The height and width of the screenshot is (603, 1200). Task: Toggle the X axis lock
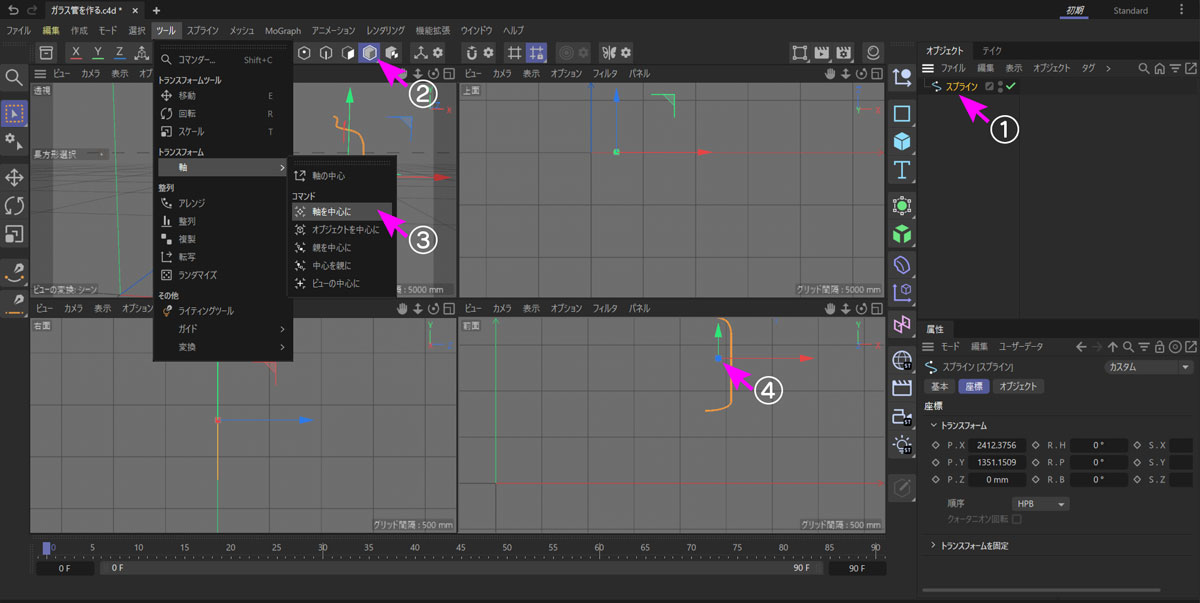point(76,52)
